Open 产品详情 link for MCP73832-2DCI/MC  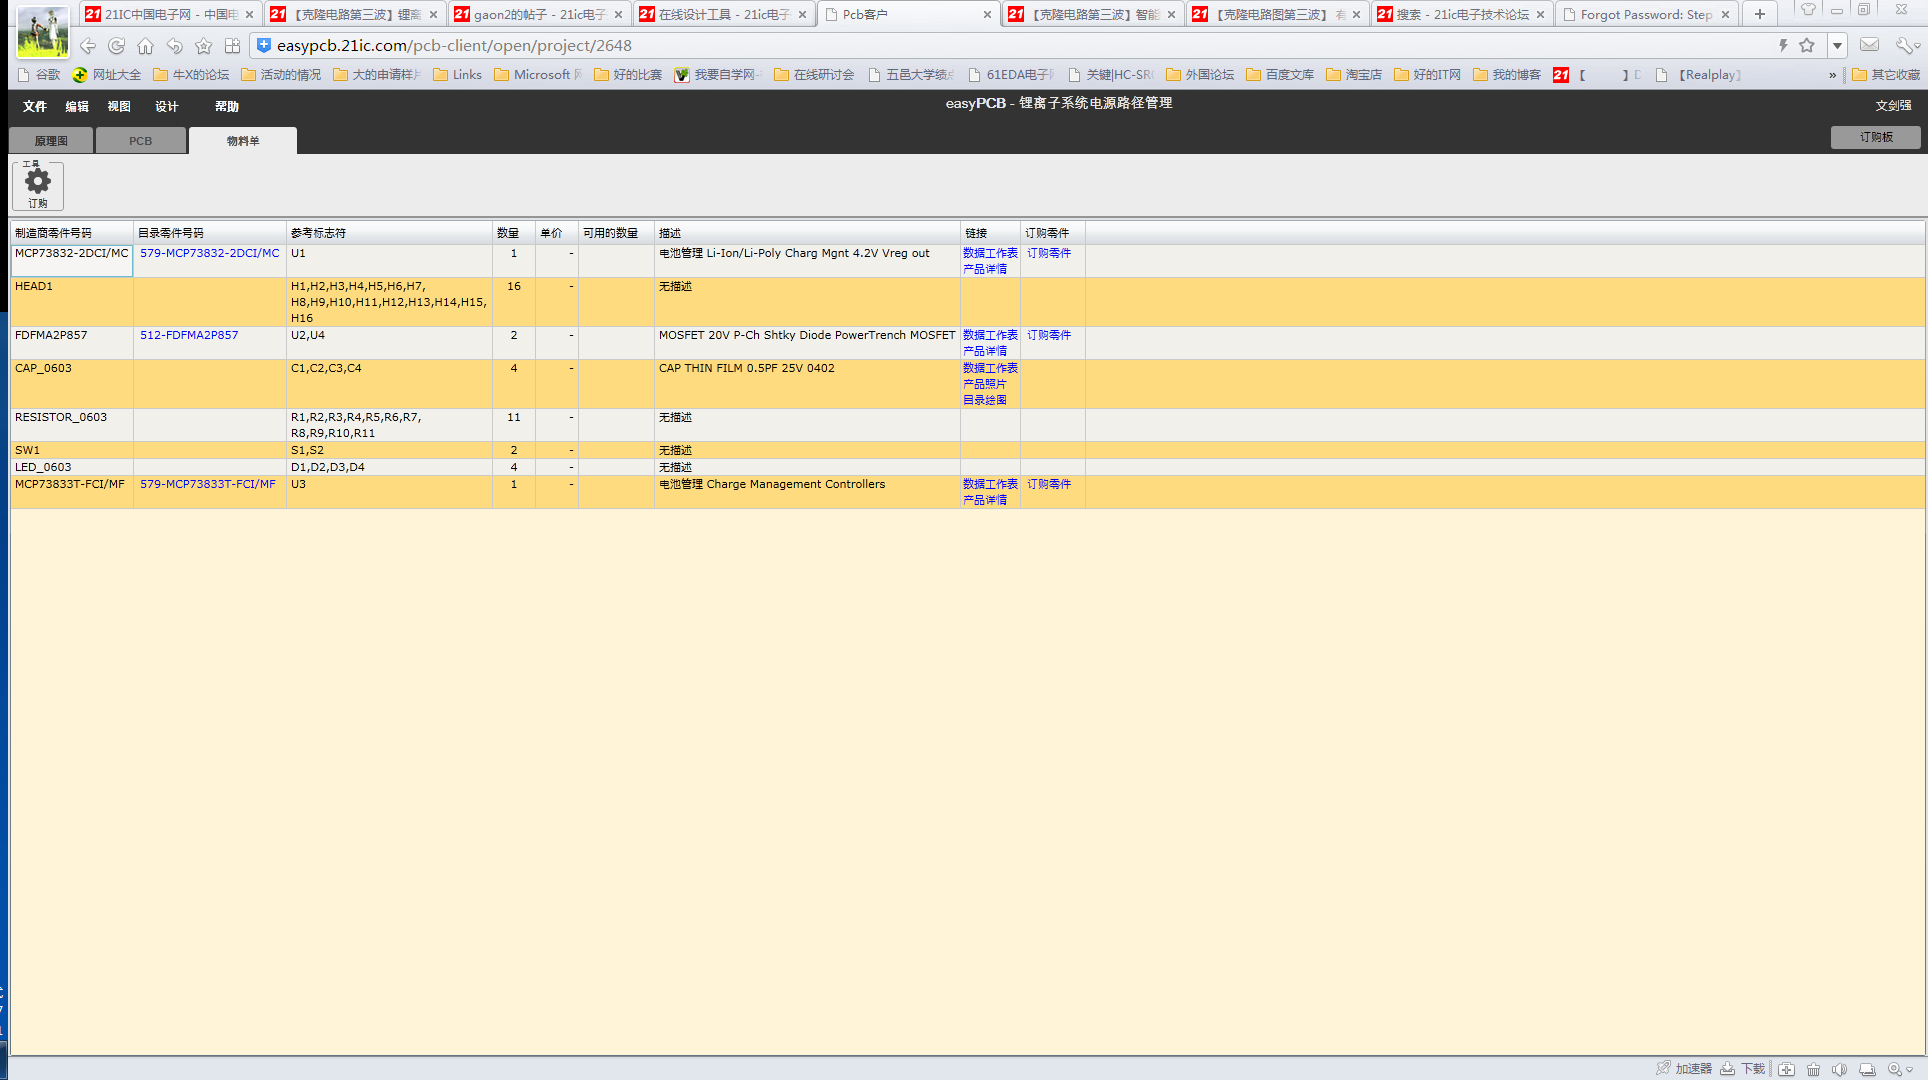click(x=985, y=269)
